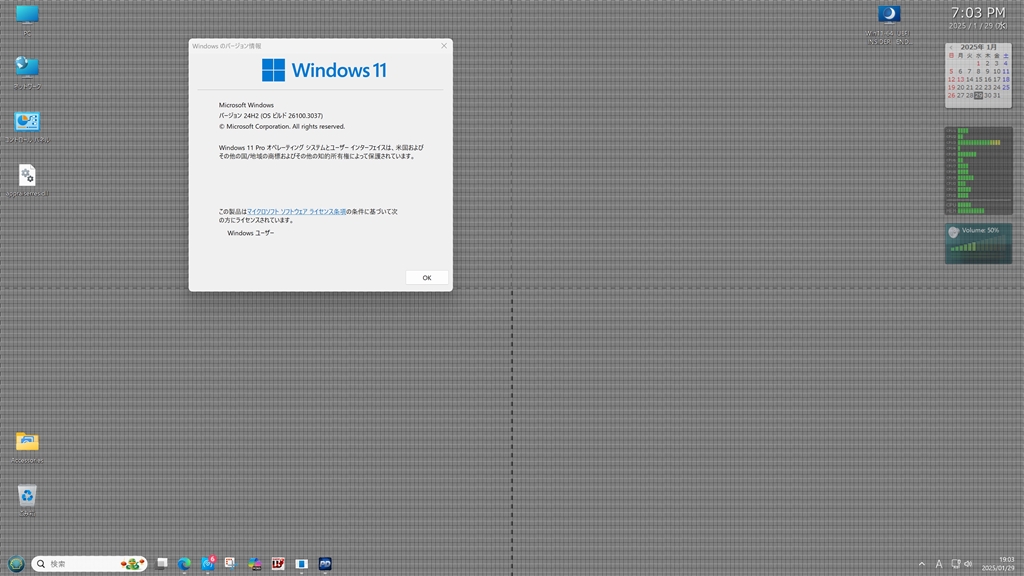Open Task View from taskbar

[x=162, y=564]
